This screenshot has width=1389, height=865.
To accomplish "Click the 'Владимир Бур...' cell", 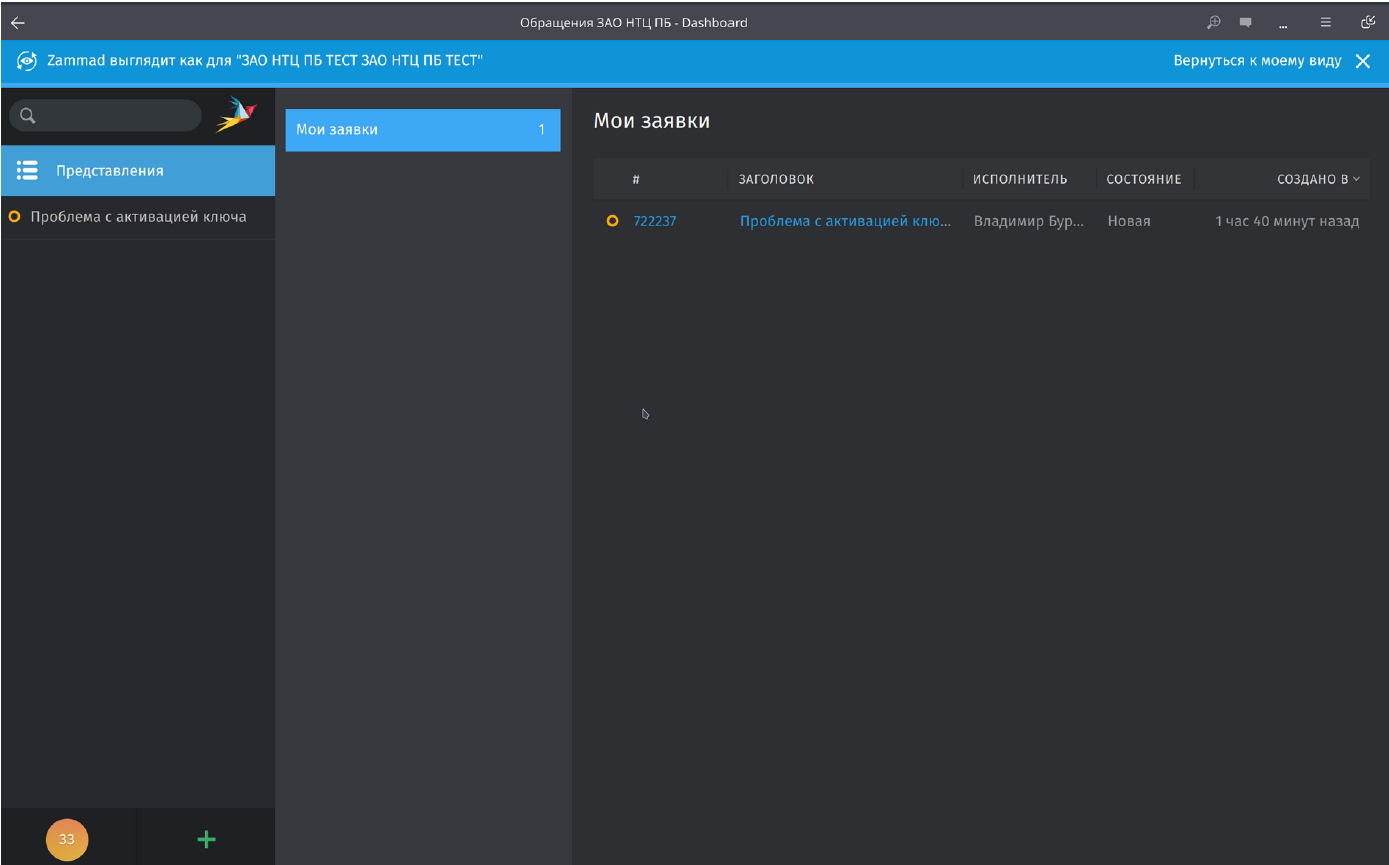I will pos(1029,221).
